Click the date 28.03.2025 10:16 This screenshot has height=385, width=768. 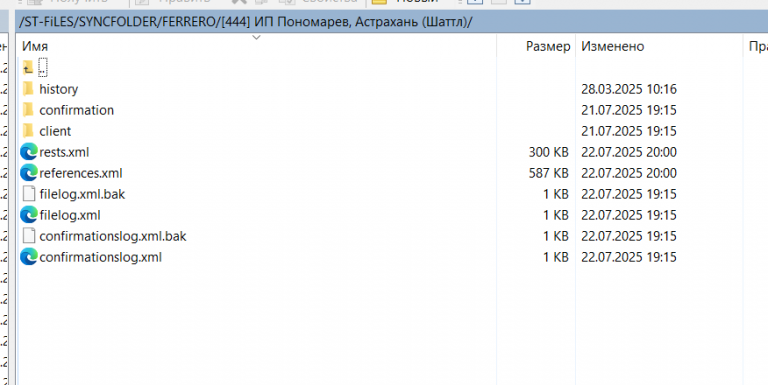(x=629, y=89)
